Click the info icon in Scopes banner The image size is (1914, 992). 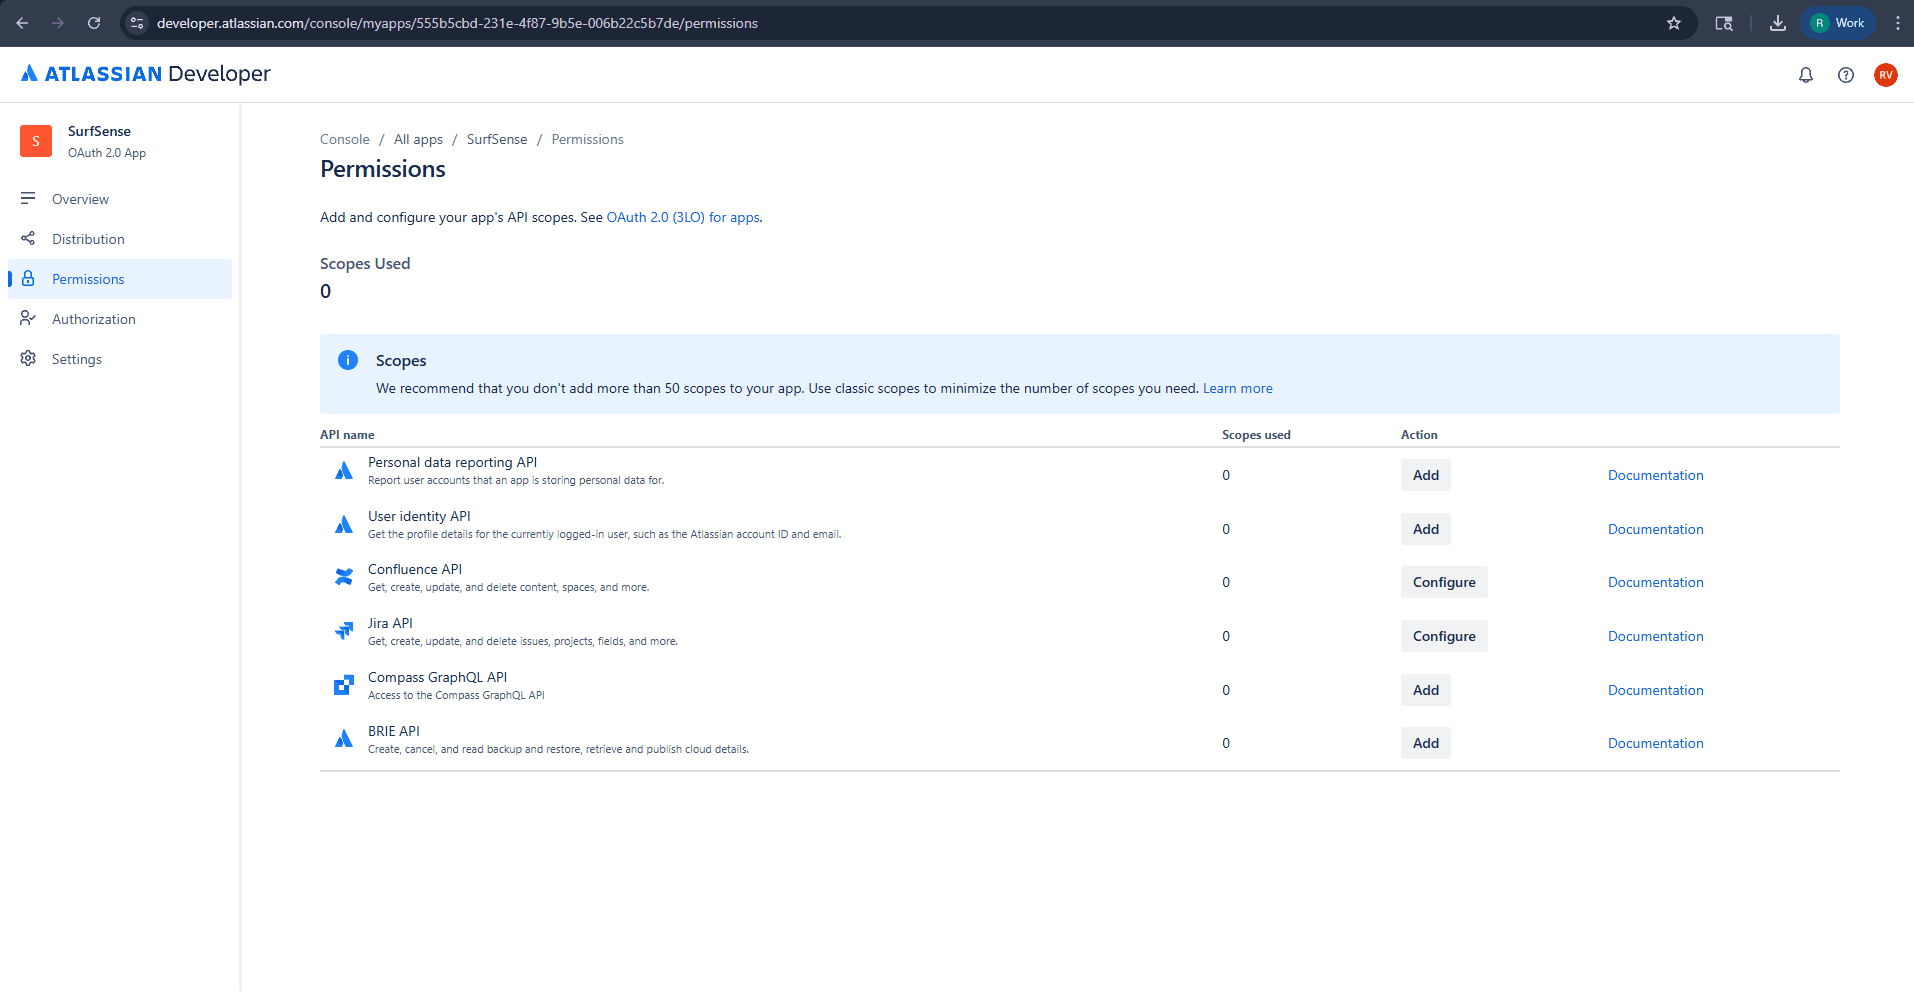click(347, 360)
